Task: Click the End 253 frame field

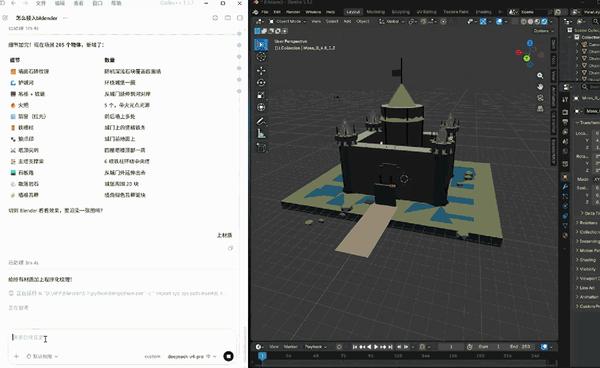Action: [x=520, y=347]
